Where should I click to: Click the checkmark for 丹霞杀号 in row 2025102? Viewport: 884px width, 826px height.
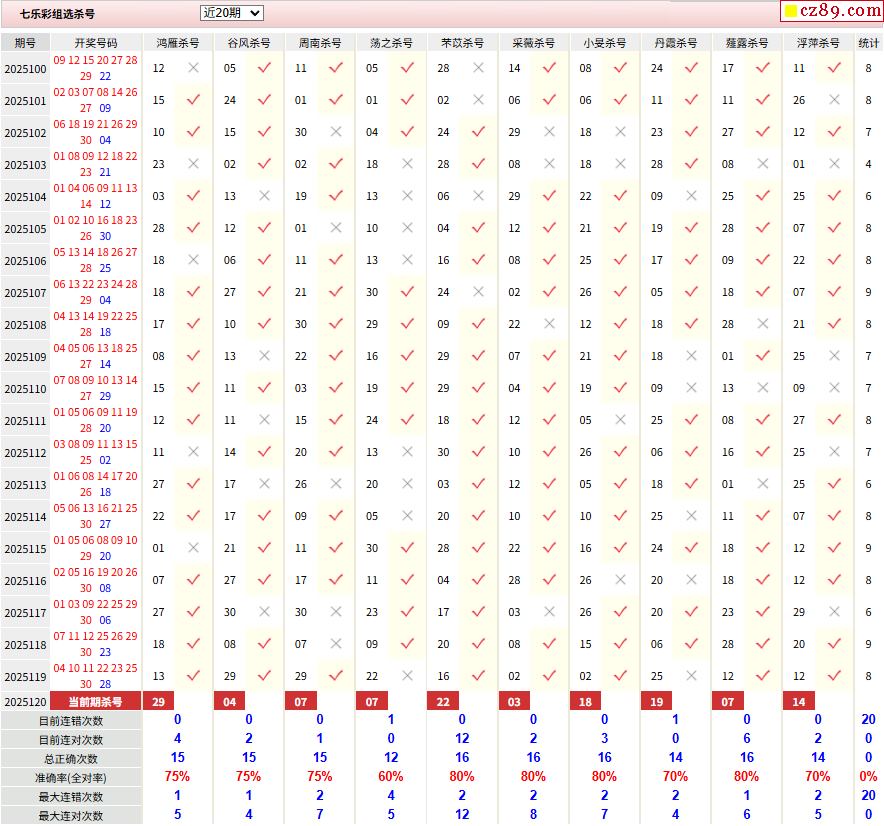pos(691,132)
